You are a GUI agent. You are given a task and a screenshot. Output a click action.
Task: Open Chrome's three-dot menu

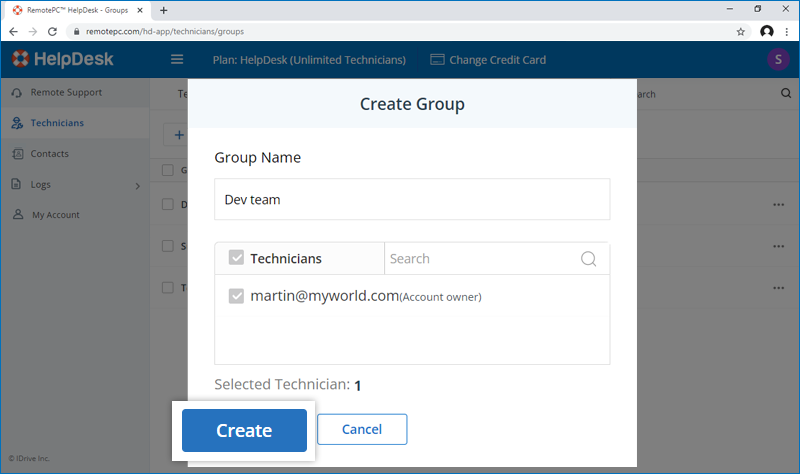tap(786, 31)
